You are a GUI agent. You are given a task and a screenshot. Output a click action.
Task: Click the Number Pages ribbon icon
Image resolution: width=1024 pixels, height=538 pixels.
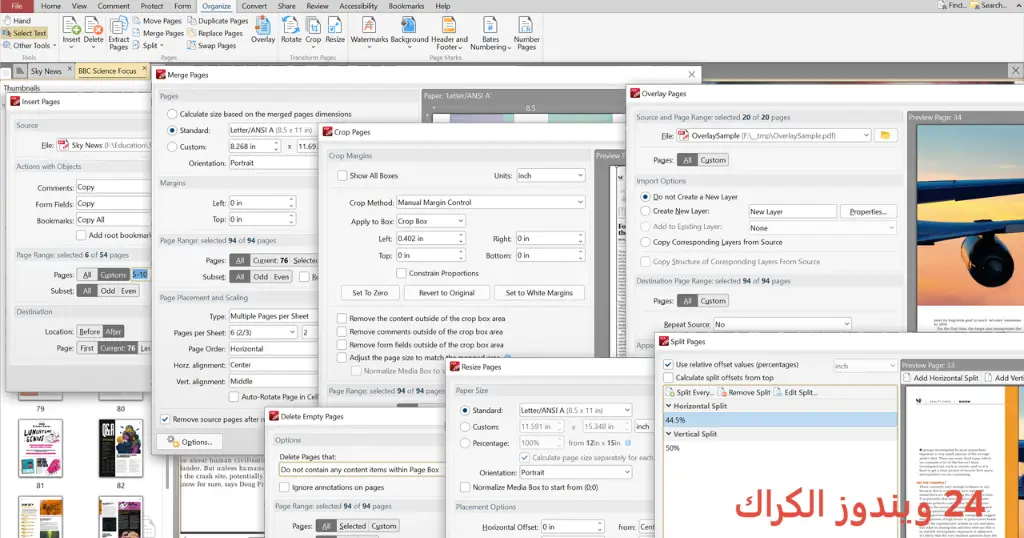[526, 34]
